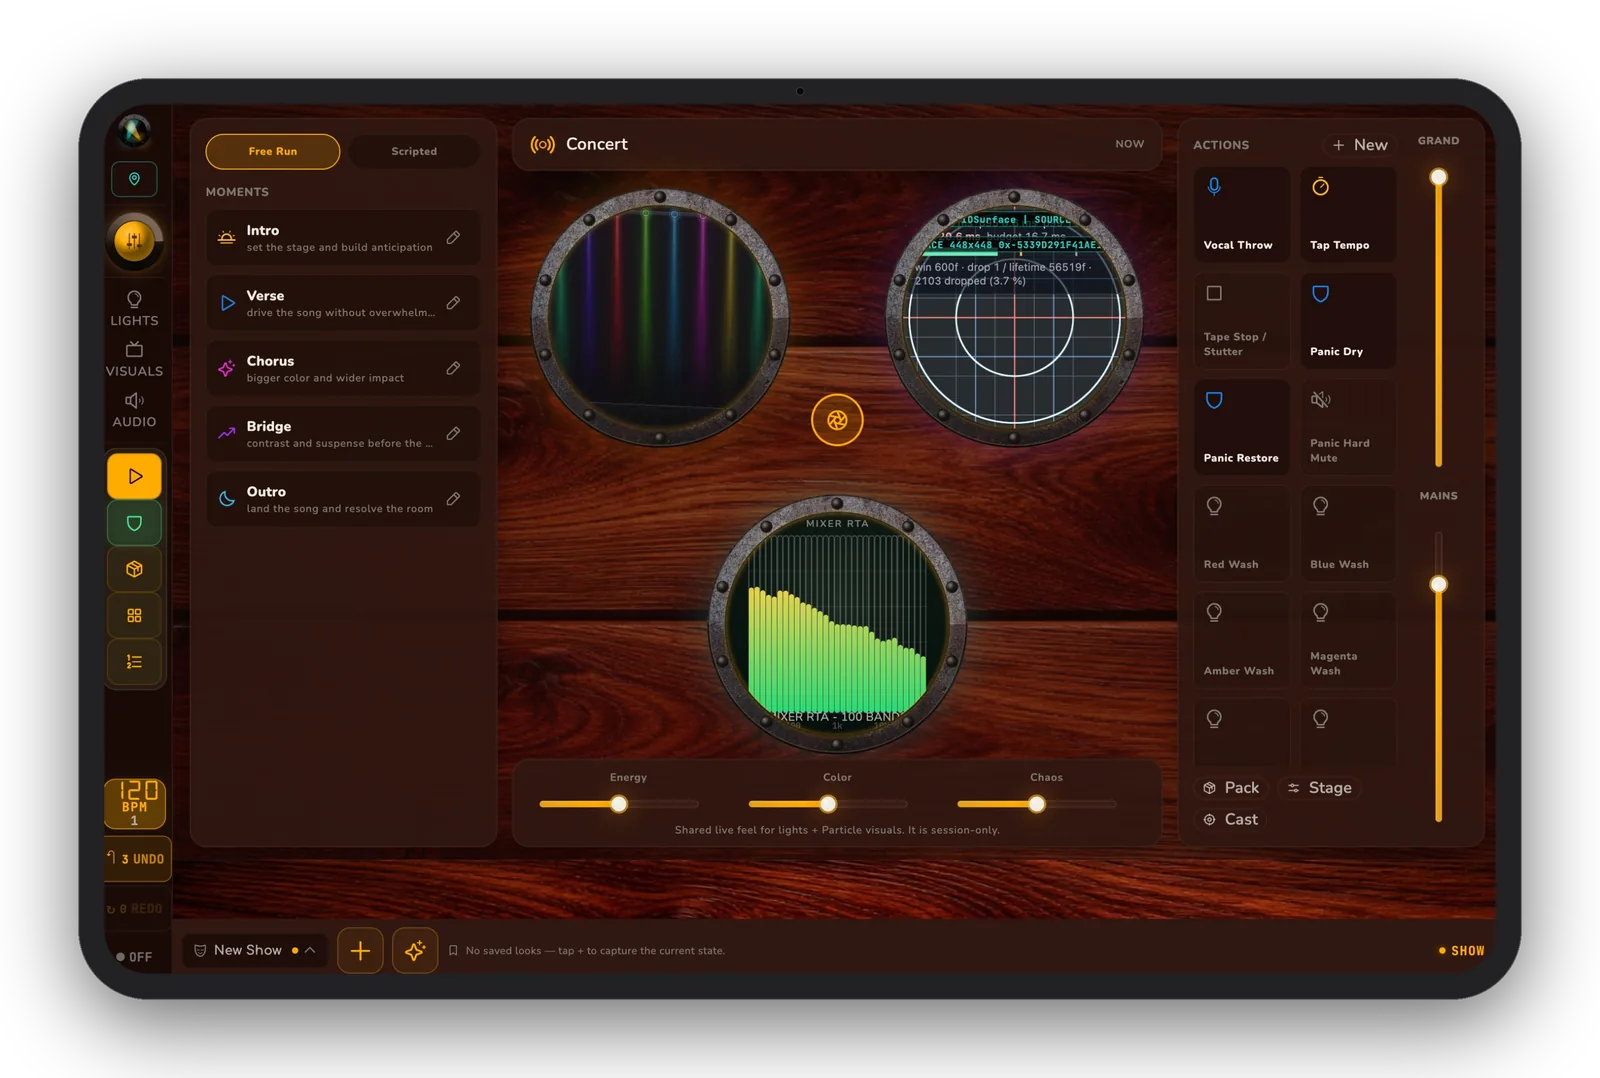
Task: Click the 120 BPM tempo display
Action: [x=135, y=803]
